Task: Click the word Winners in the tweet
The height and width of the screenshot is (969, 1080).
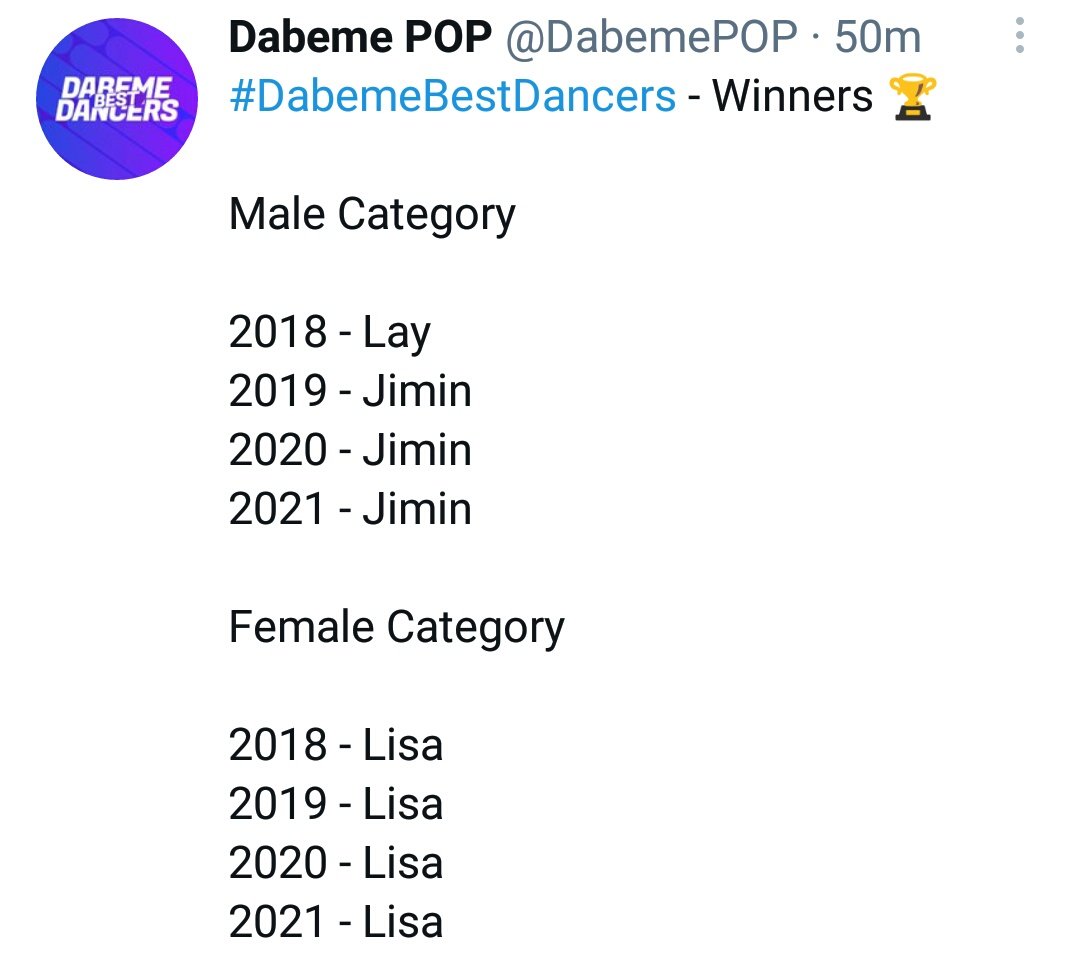Action: 792,96
